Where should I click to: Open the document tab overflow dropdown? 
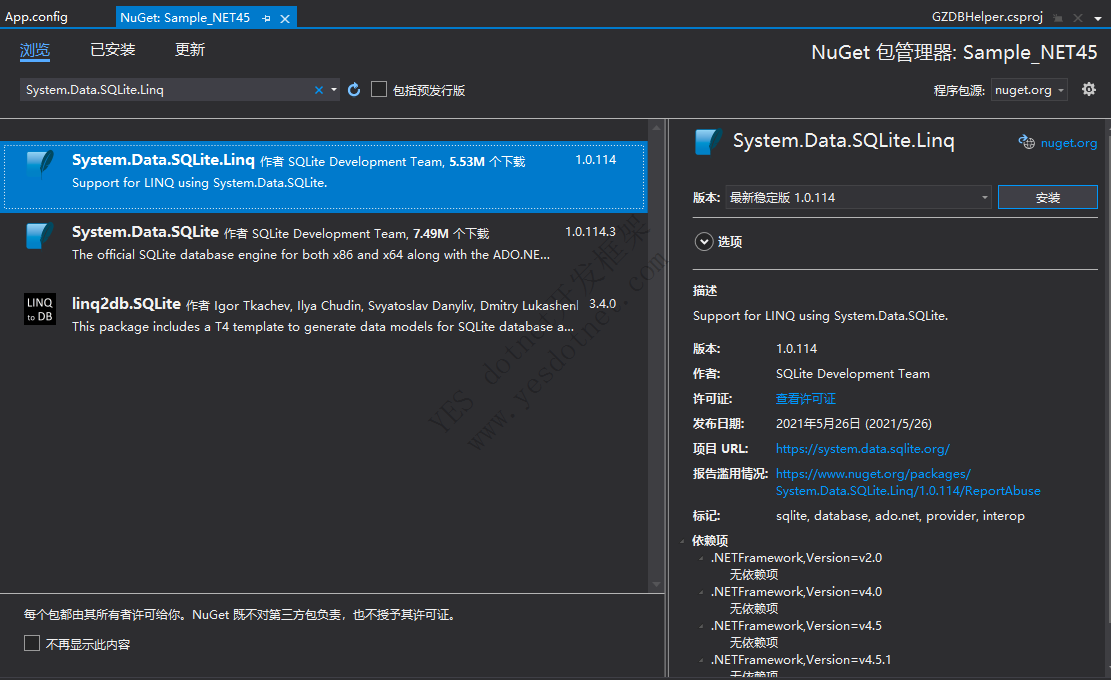tap(1098, 19)
